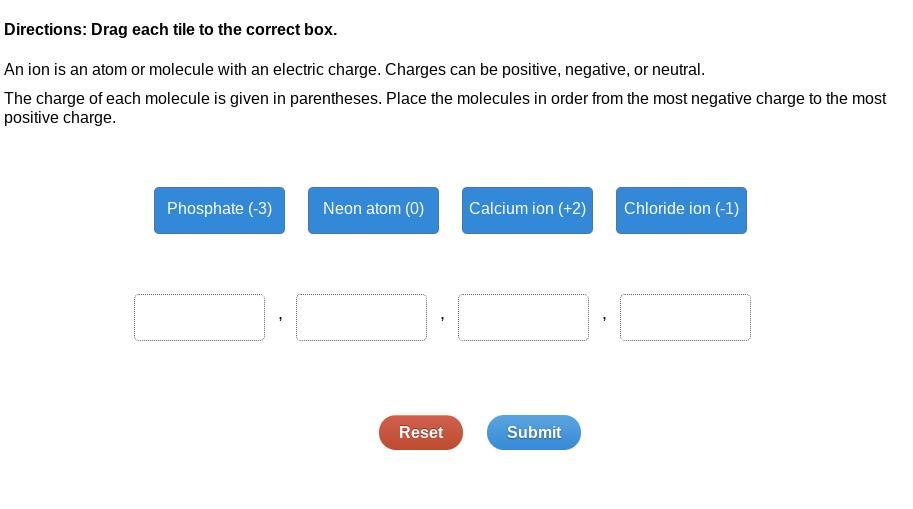The image size is (913, 509).
Task: Click the sentence defining an ion
Action: tap(354, 70)
